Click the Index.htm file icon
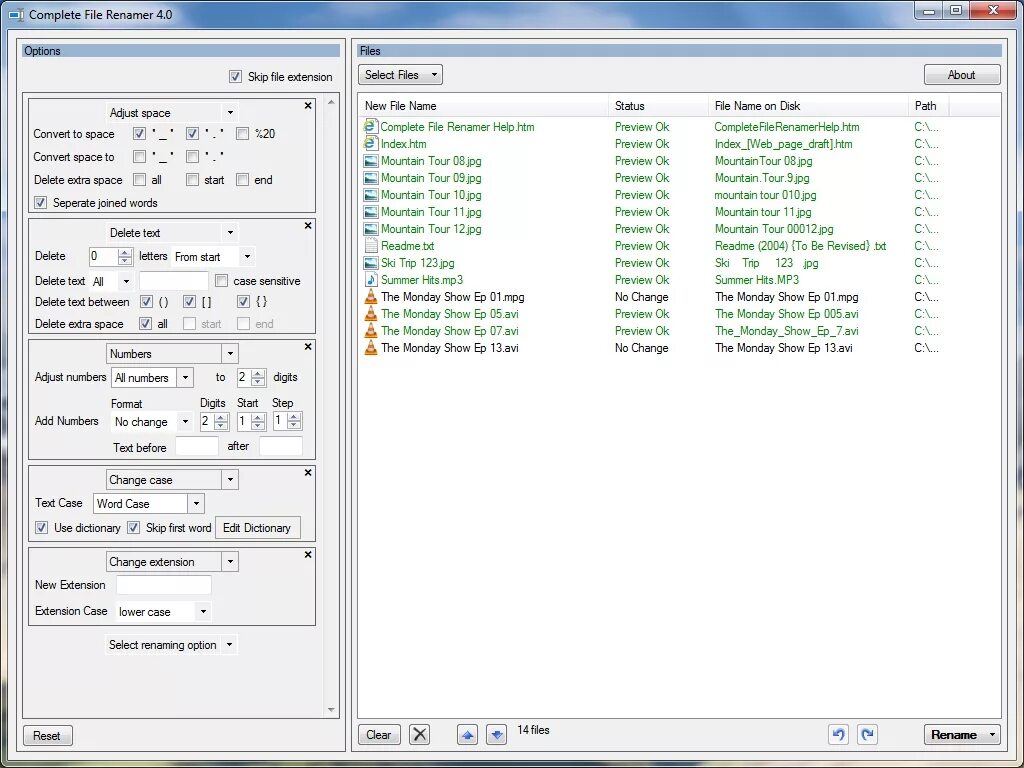 point(370,143)
